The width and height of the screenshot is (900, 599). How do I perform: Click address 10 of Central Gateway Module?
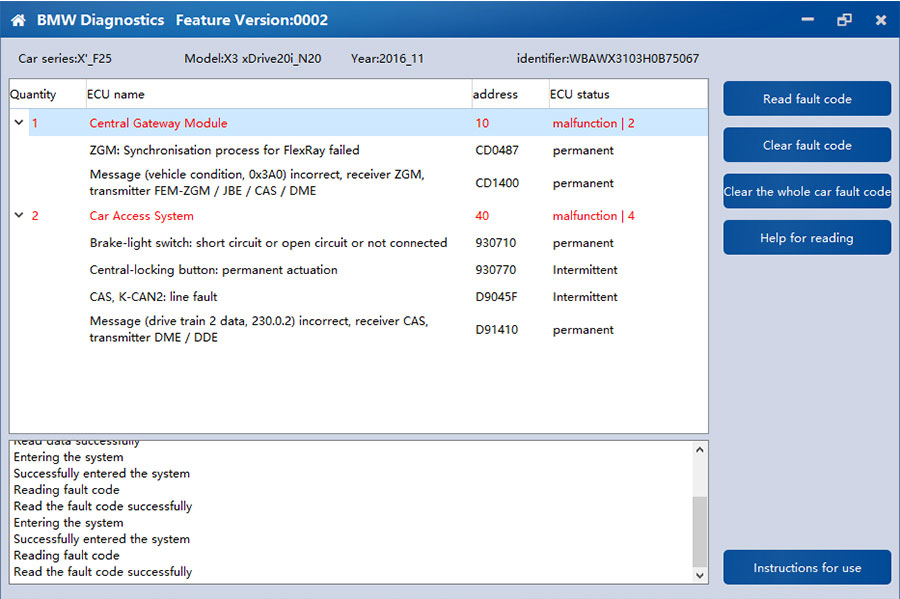pyautogui.click(x=482, y=123)
